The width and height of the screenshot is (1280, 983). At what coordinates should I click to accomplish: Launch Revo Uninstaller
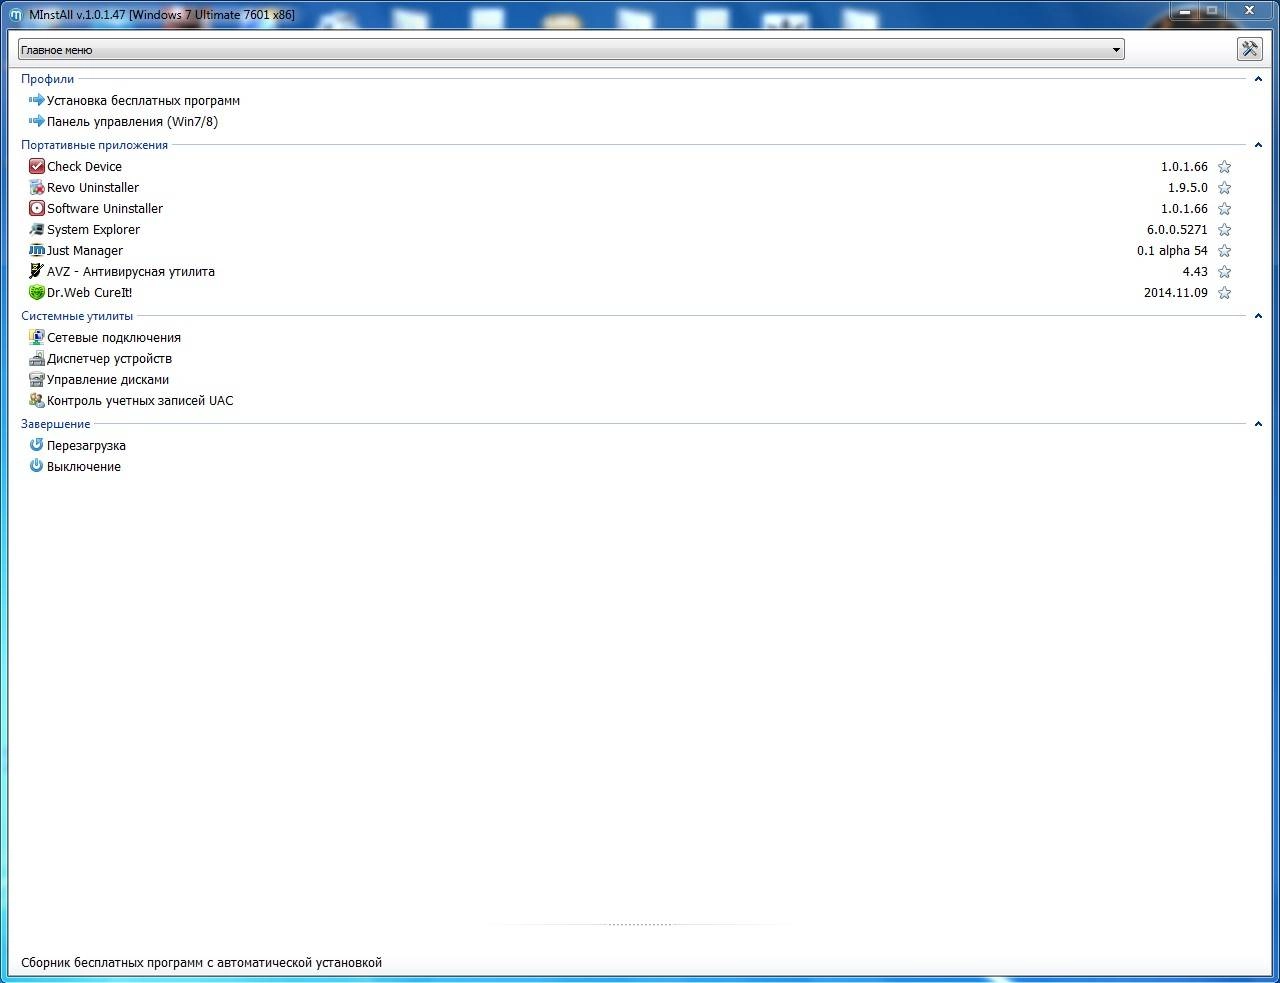pos(93,187)
